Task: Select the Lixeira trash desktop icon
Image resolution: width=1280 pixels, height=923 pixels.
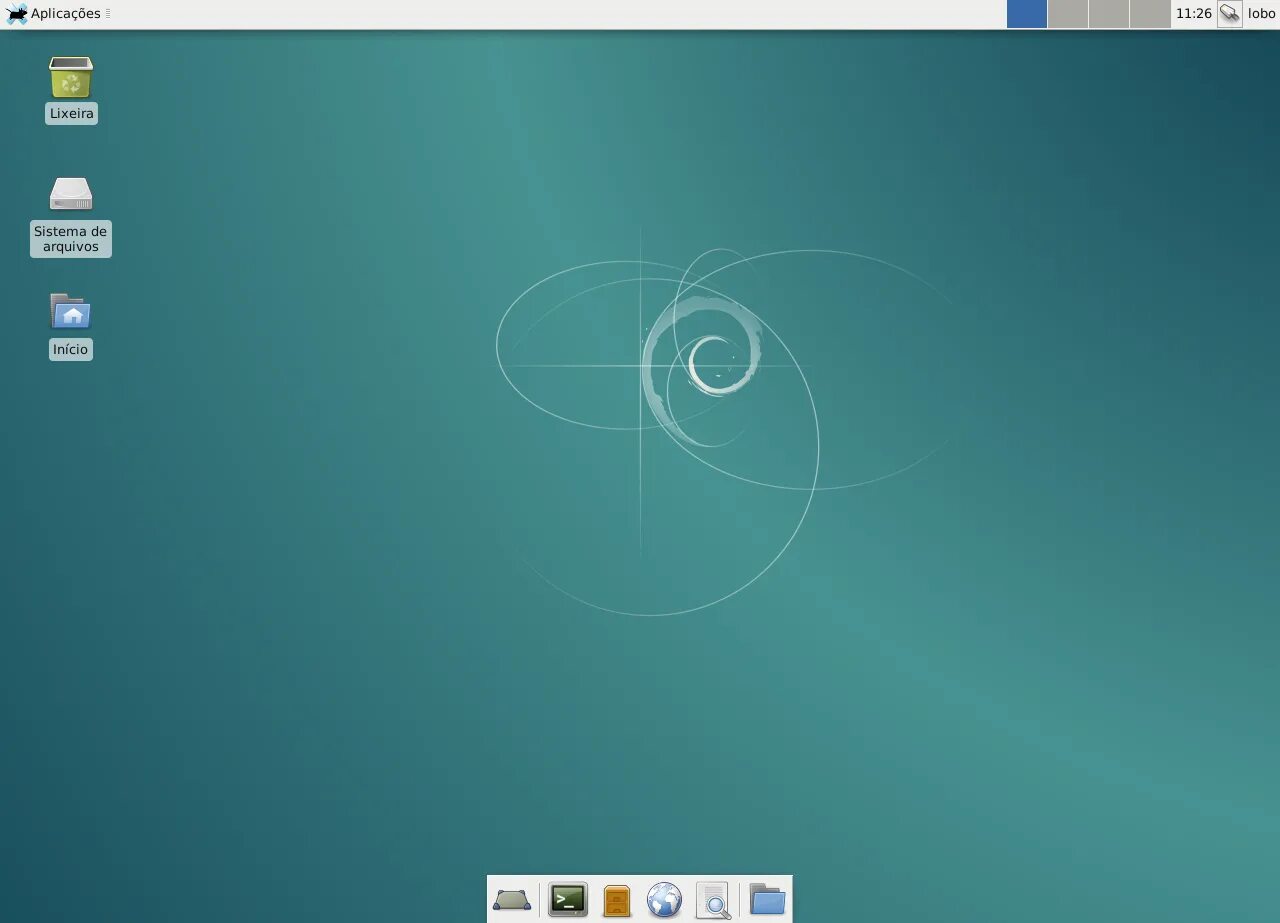Action: [71, 77]
